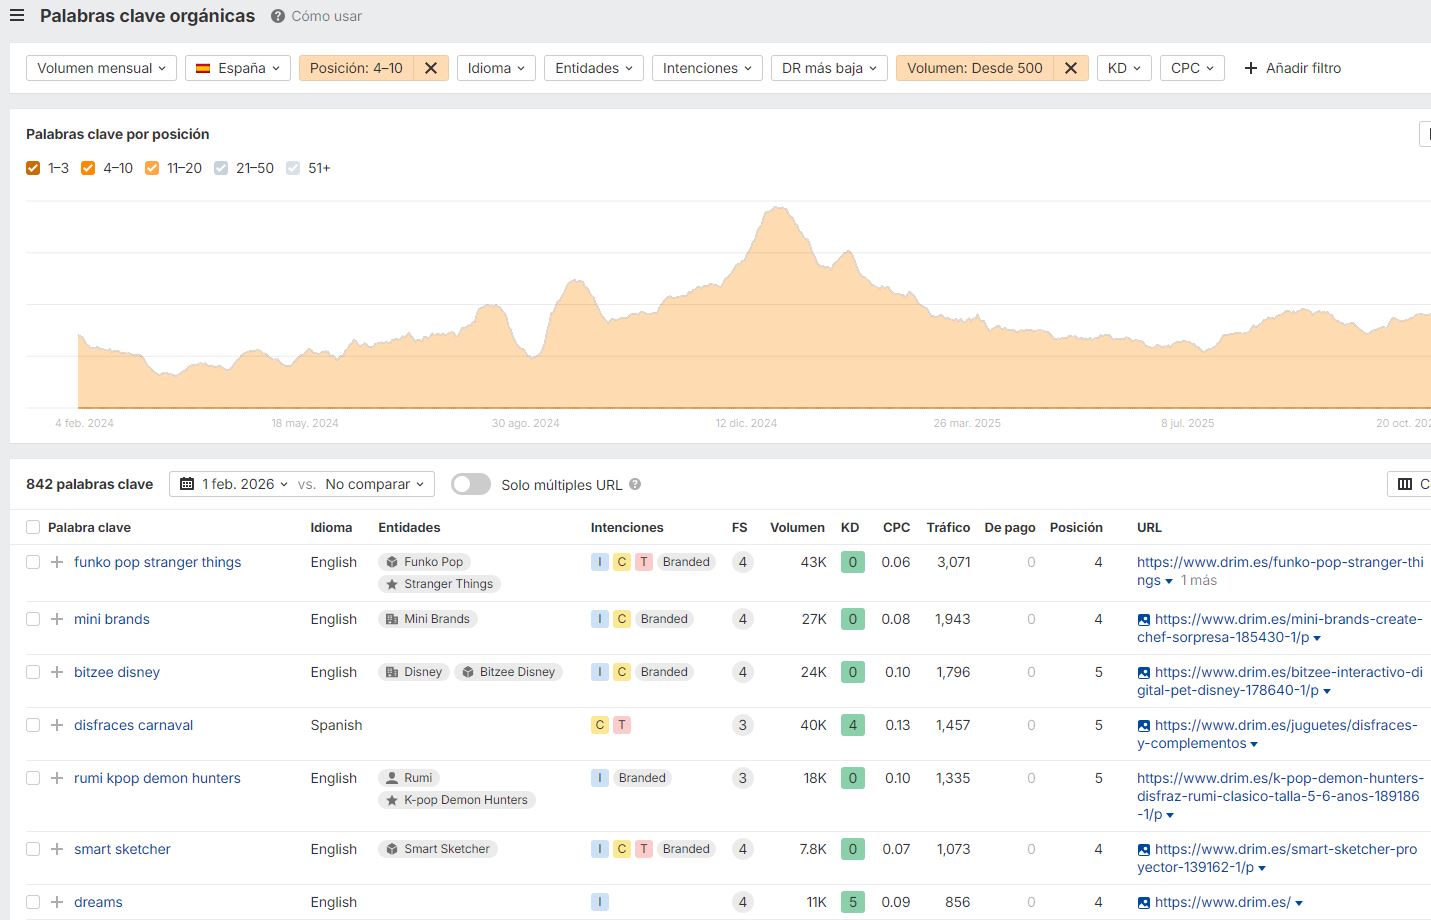Click the Cómo usar help icon
The image size is (1431, 920).
pos(278,16)
